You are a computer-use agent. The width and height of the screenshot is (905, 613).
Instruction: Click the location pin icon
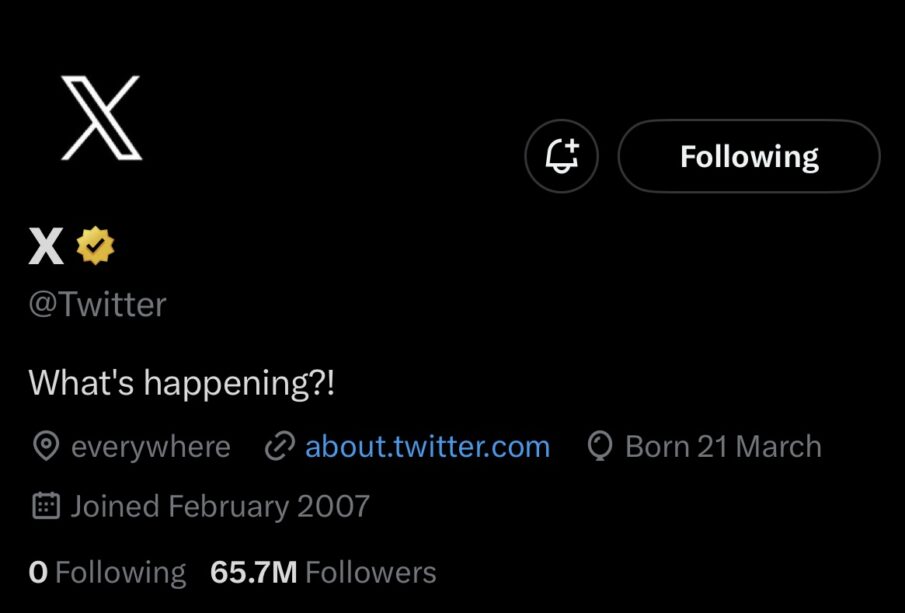[45, 447]
